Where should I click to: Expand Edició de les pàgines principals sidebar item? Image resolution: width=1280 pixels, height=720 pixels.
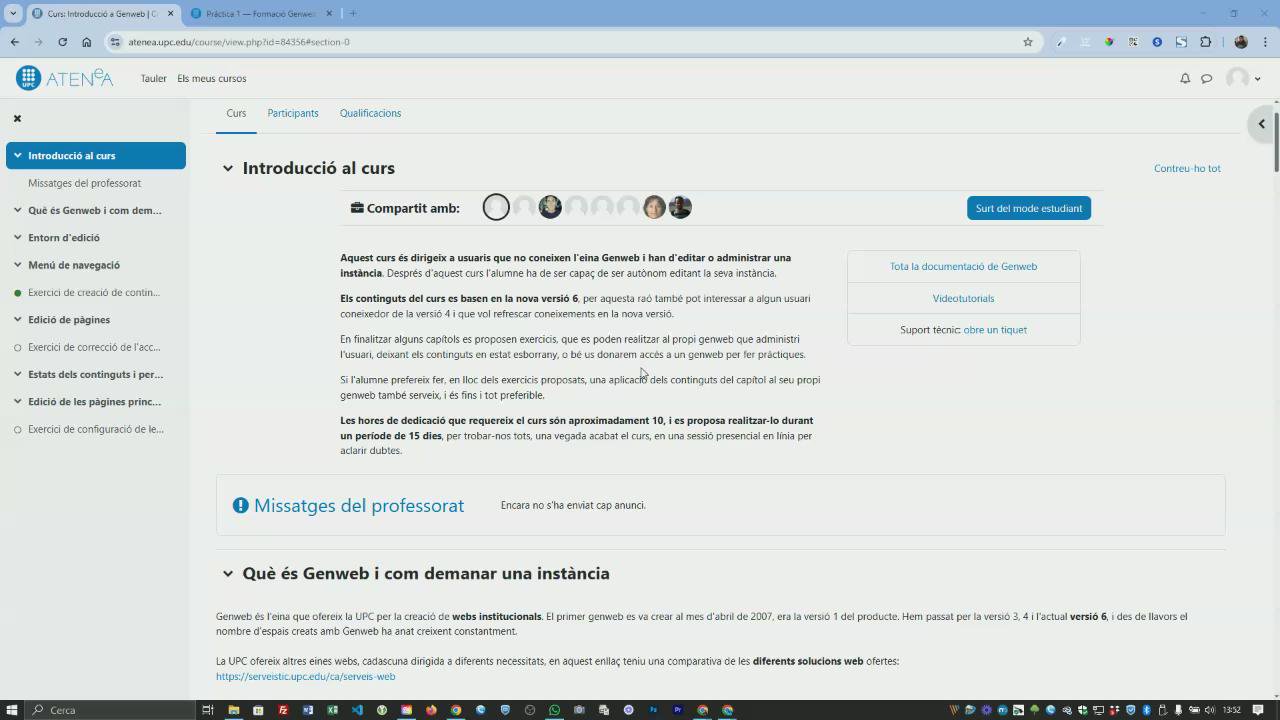[17, 401]
